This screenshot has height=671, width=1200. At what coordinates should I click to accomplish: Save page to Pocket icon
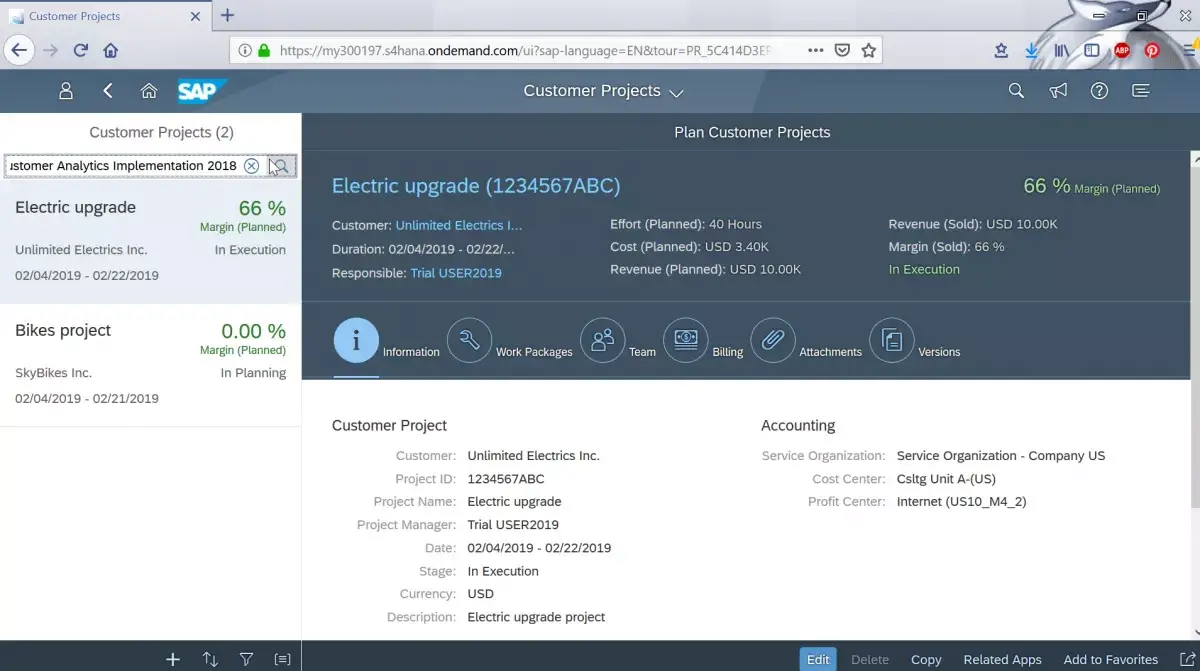(x=843, y=50)
